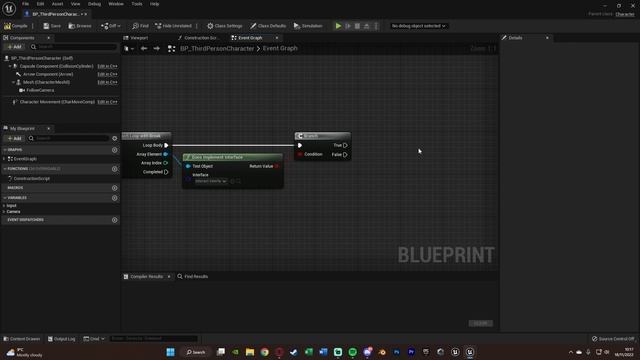Add a new macro with plus icon
The width and height of the screenshot is (640, 360).
[115, 188]
